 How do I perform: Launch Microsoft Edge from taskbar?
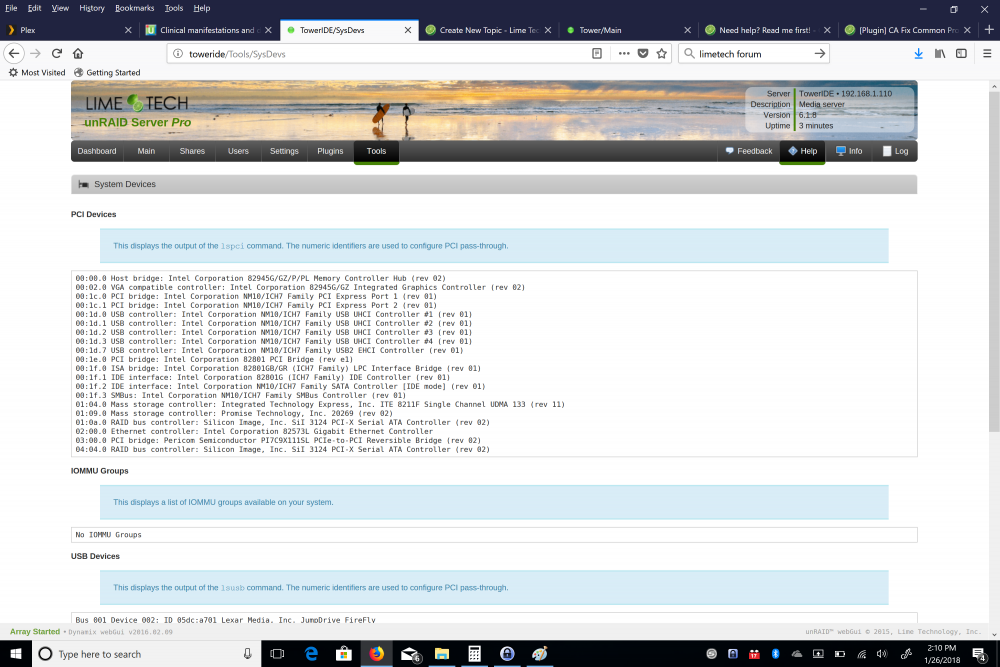click(x=311, y=654)
